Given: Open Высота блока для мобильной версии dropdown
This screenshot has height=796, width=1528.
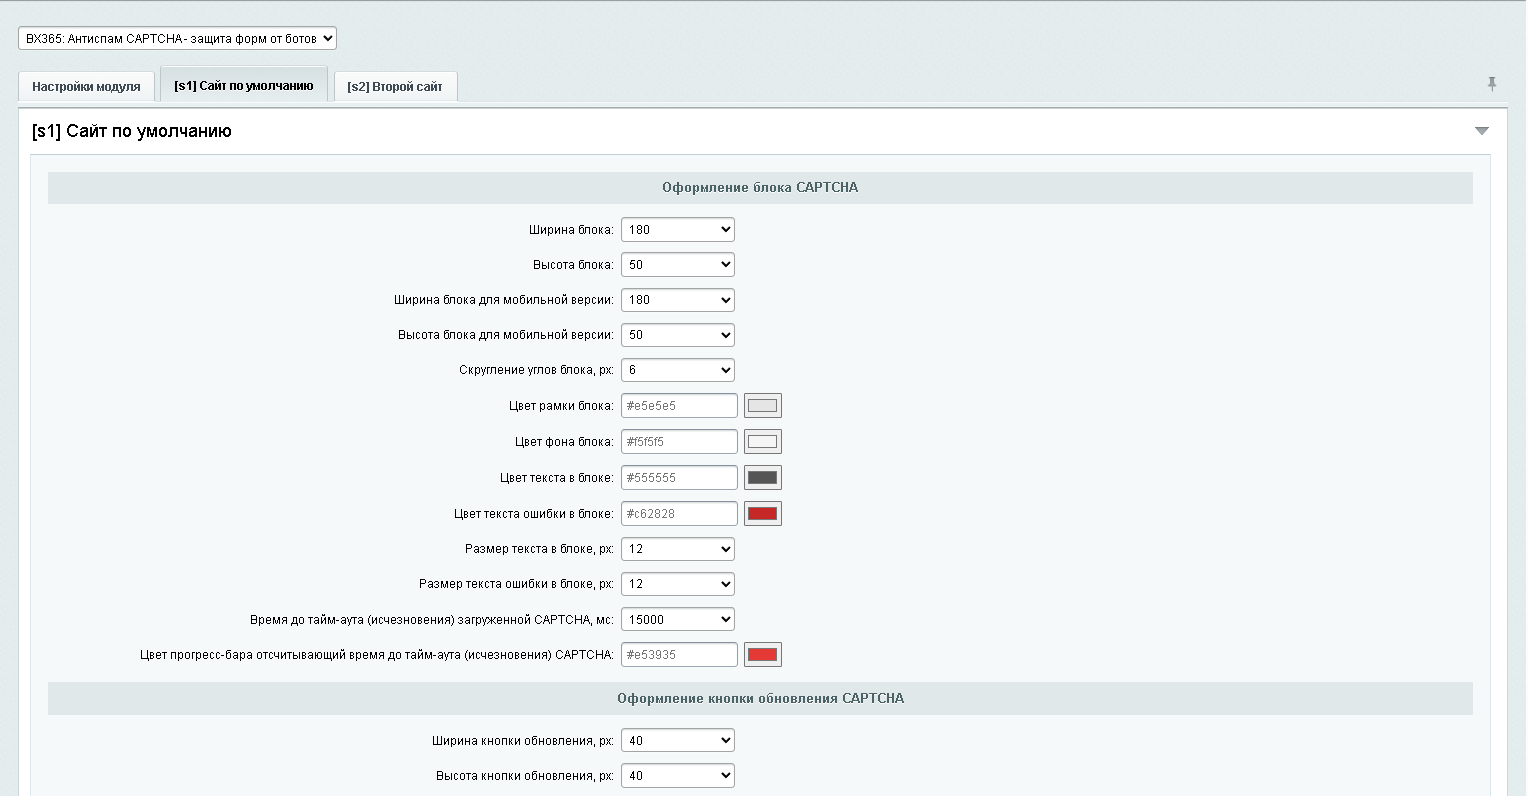Looking at the screenshot, I should coord(678,335).
